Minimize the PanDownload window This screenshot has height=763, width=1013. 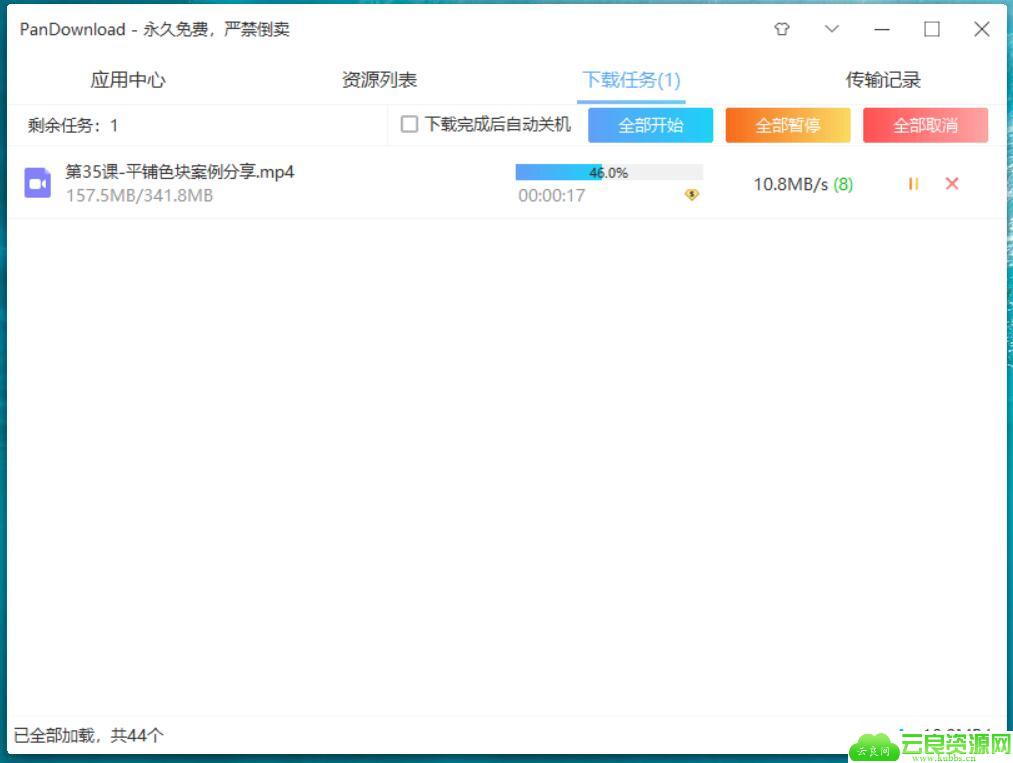point(882,30)
